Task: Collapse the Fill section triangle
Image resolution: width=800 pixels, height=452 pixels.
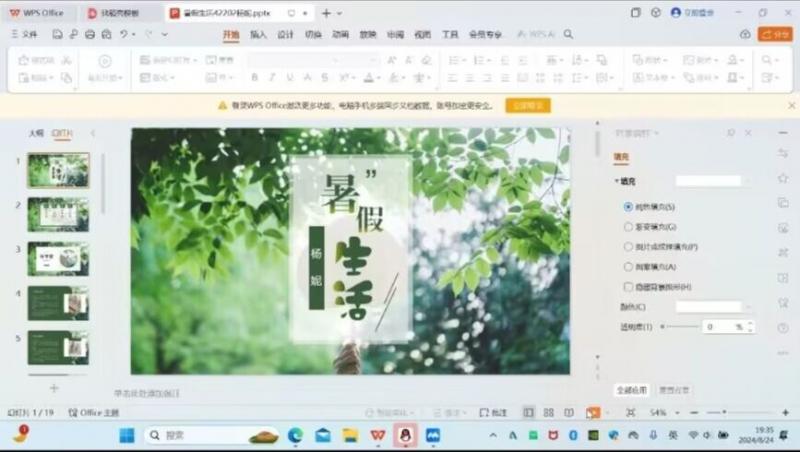Action: pos(616,181)
